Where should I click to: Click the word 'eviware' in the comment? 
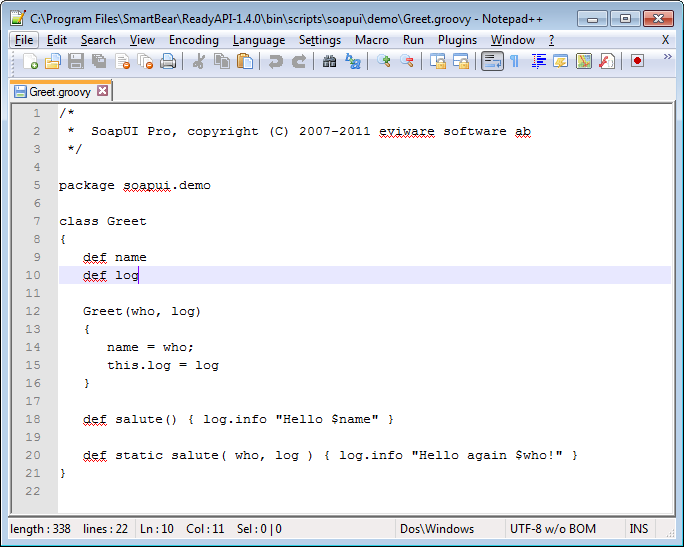click(407, 131)
